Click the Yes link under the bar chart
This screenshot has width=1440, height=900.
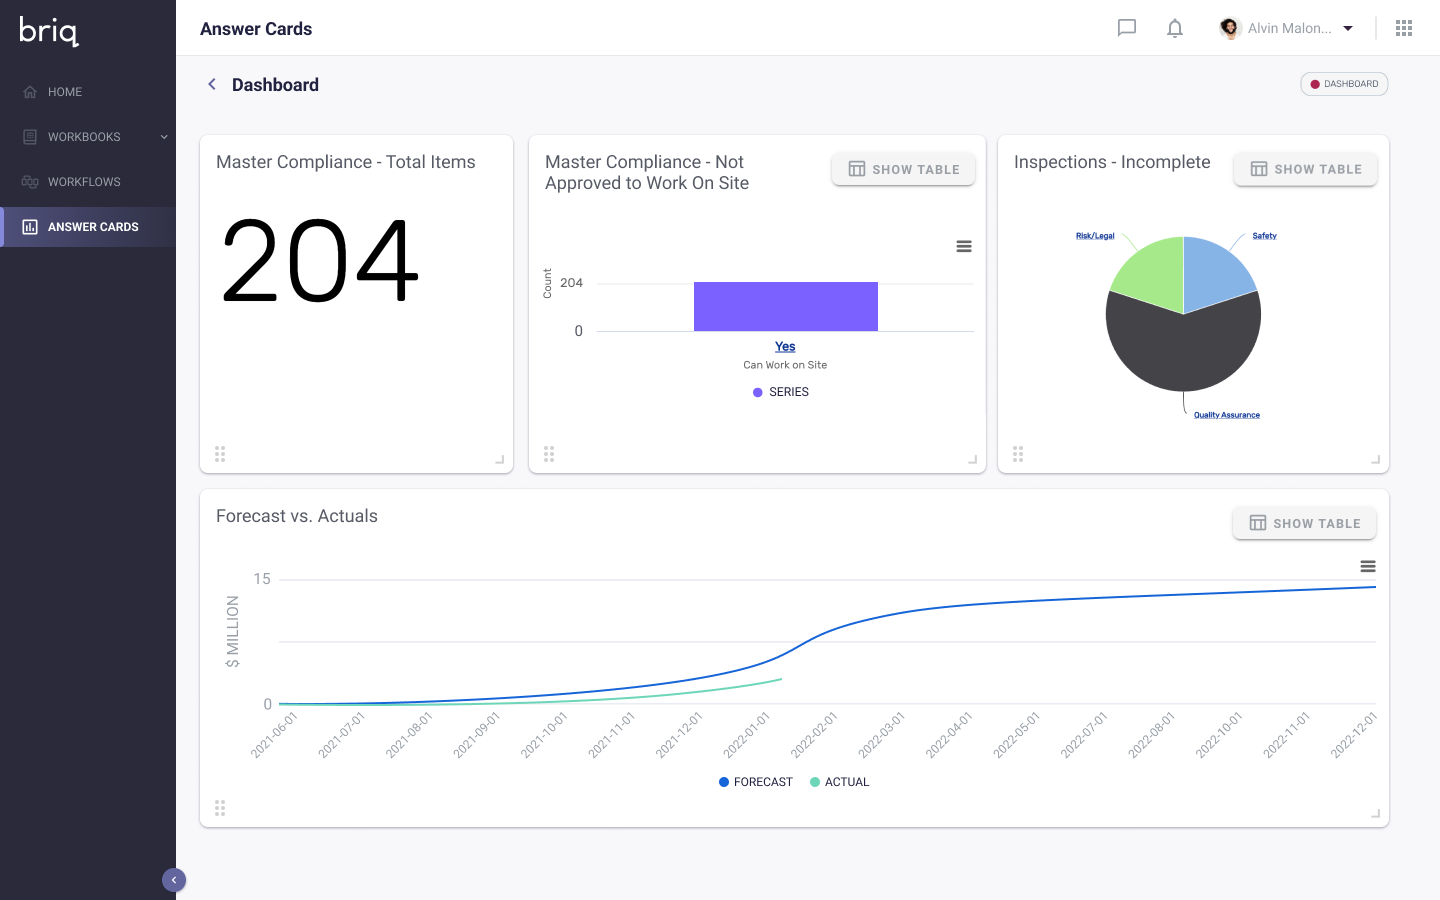point(785,346)
